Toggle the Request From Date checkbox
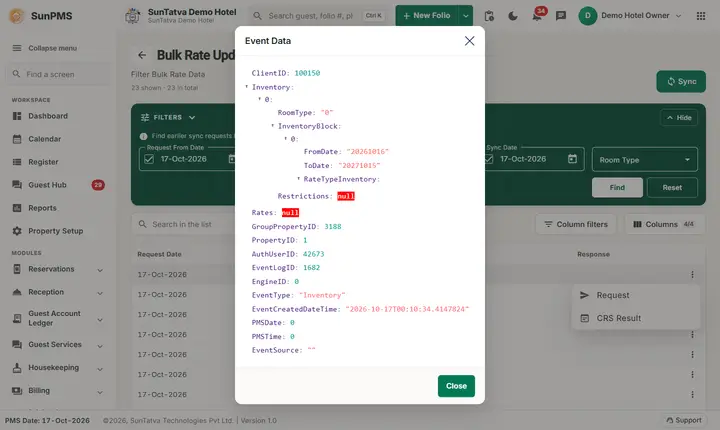The width and height of the screenshot is (720, 430). click(x=149, y=159)
